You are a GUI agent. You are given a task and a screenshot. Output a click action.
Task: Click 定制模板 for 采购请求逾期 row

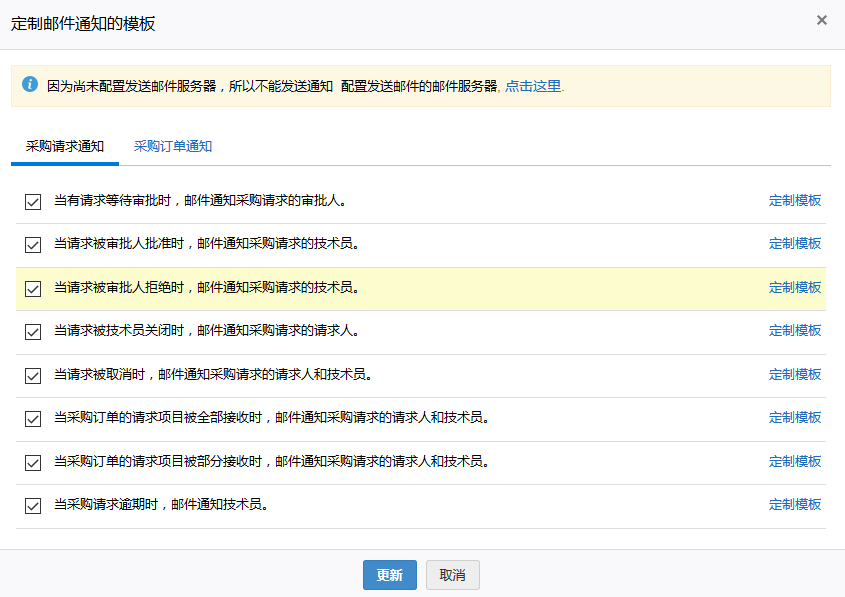[794, 504]
